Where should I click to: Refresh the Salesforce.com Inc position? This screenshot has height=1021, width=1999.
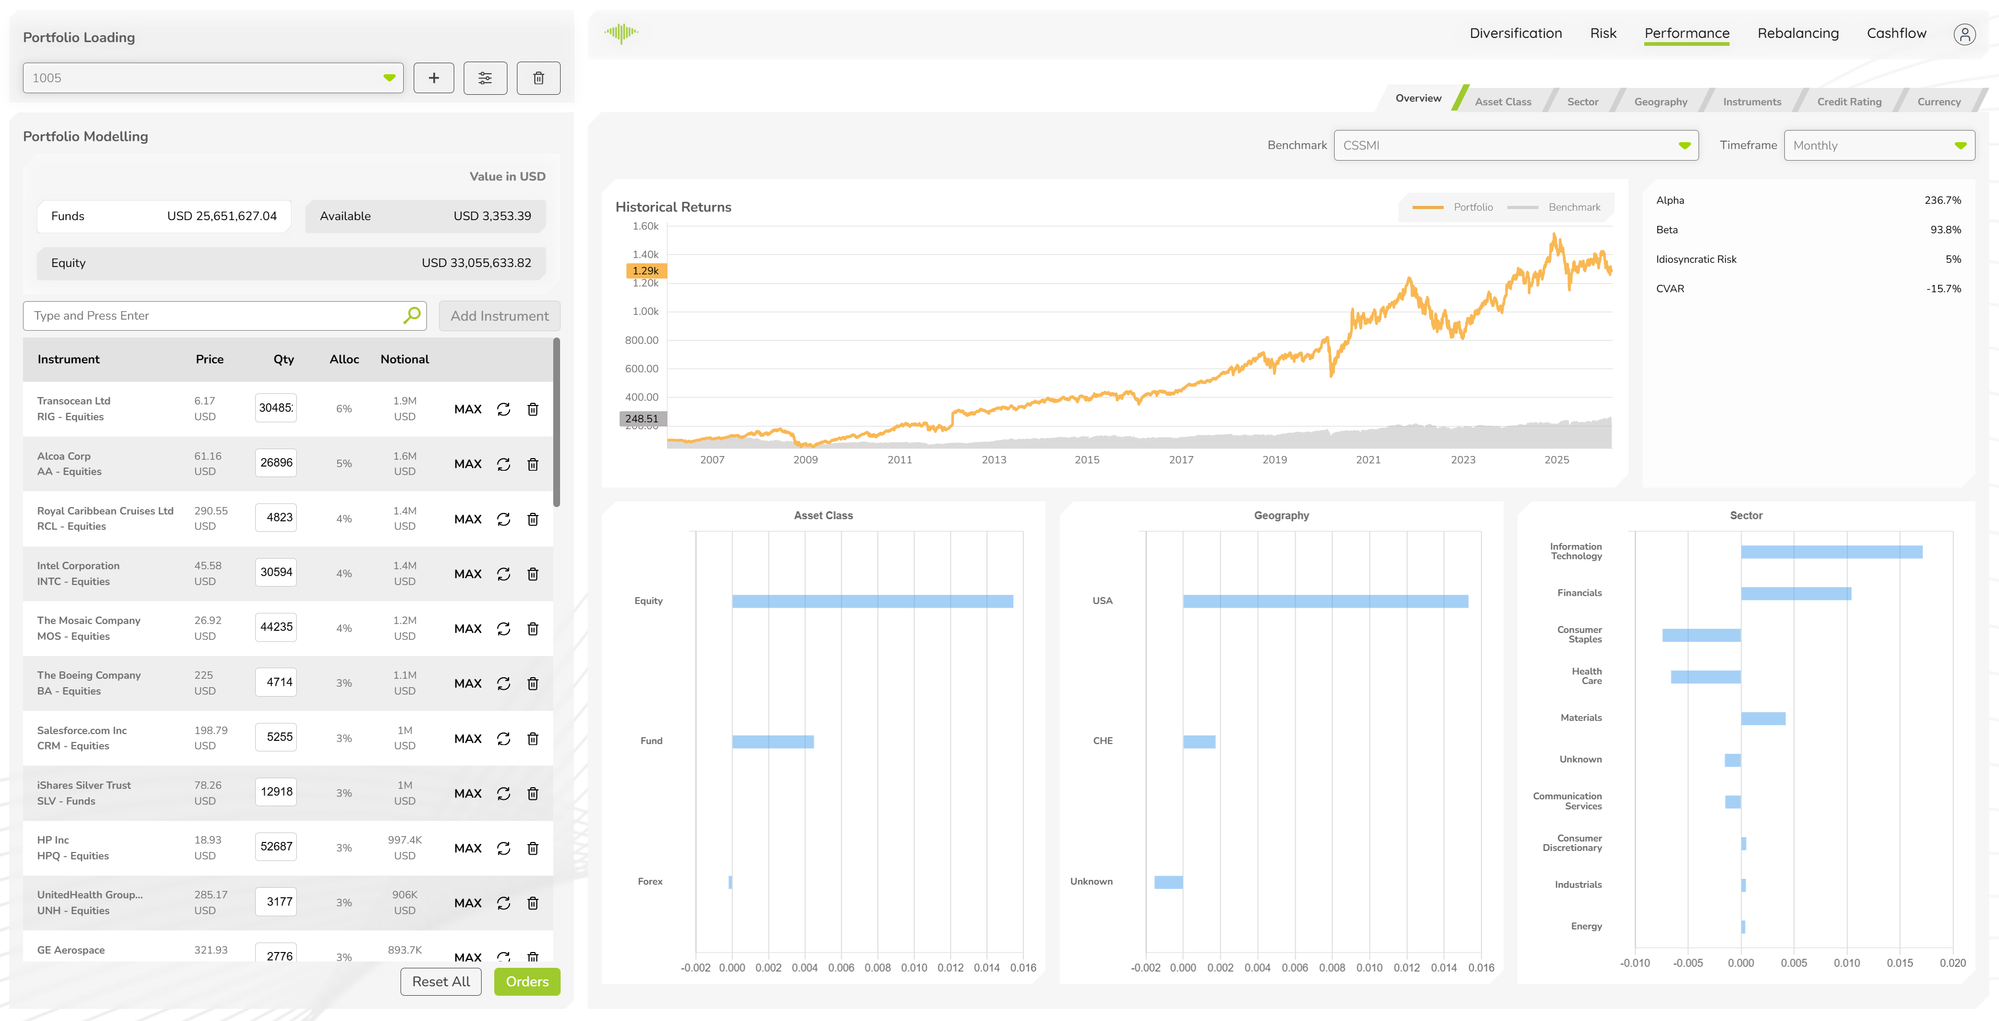[503, 738]
